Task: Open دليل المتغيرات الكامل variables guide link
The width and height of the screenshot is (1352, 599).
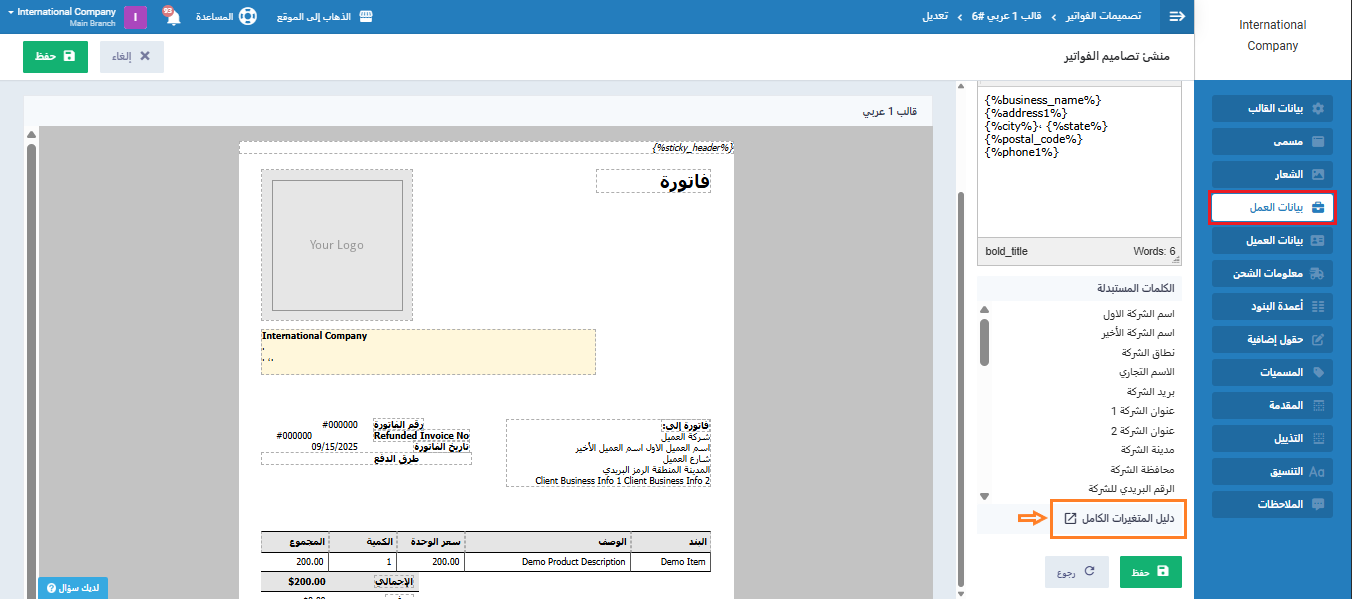Action: click(1119, 519)
